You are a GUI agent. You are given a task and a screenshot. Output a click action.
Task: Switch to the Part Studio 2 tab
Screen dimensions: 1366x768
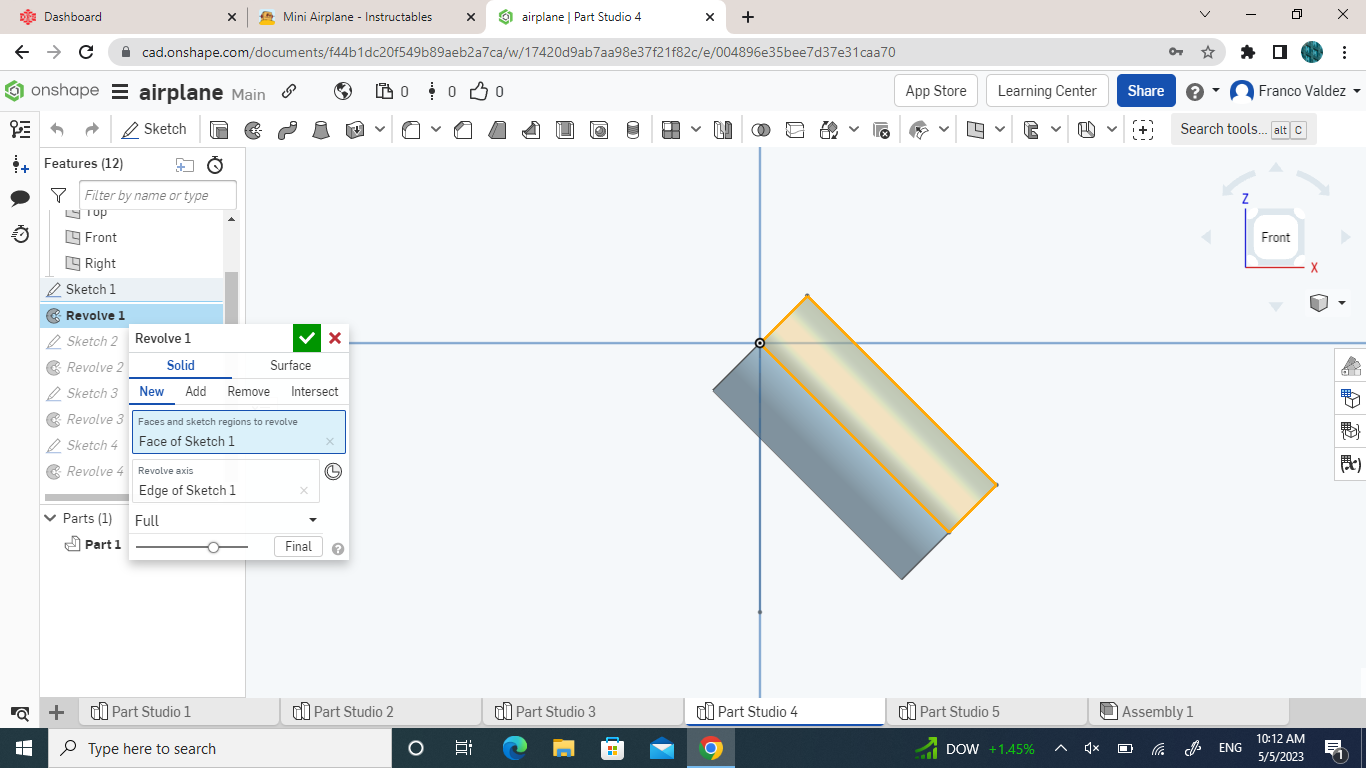(381, 711)
